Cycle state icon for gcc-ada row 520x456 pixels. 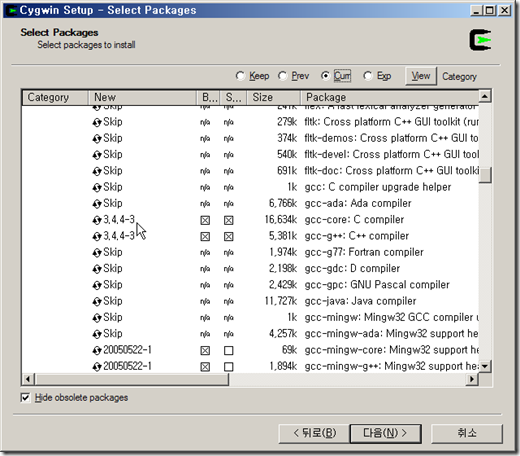click(x=97, y=204)
